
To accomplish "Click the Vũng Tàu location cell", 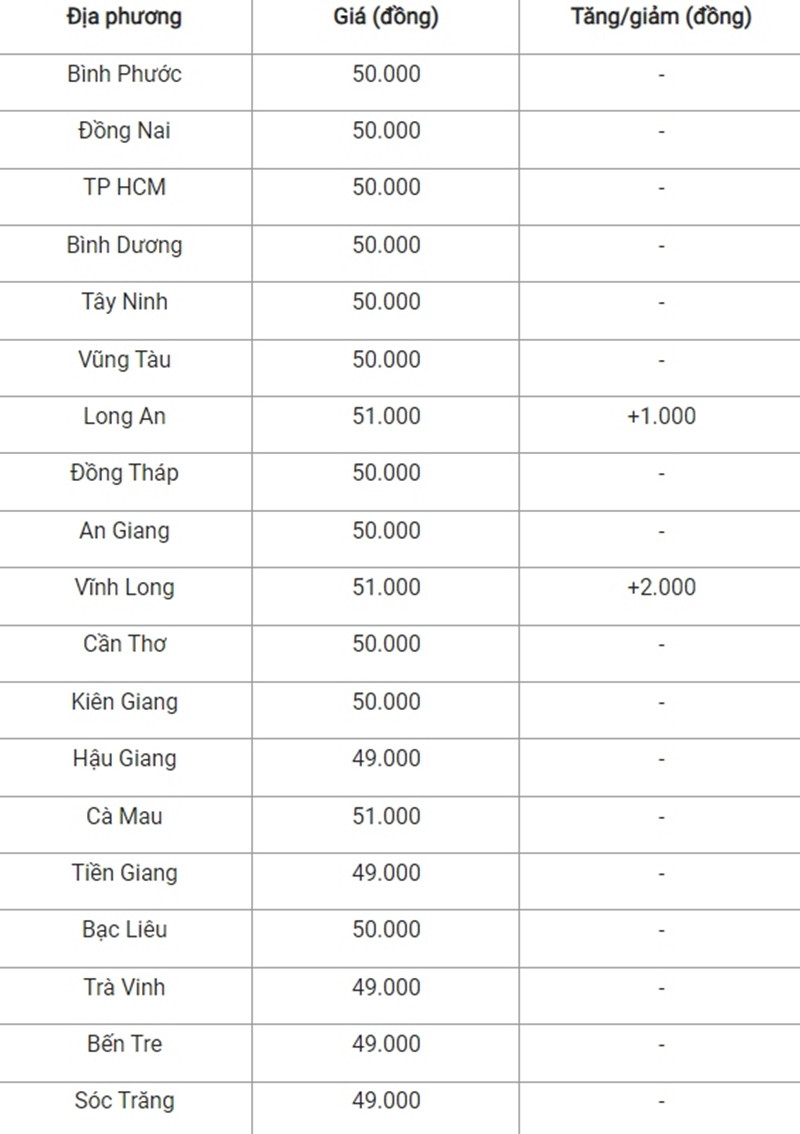I will coord(124,359).
